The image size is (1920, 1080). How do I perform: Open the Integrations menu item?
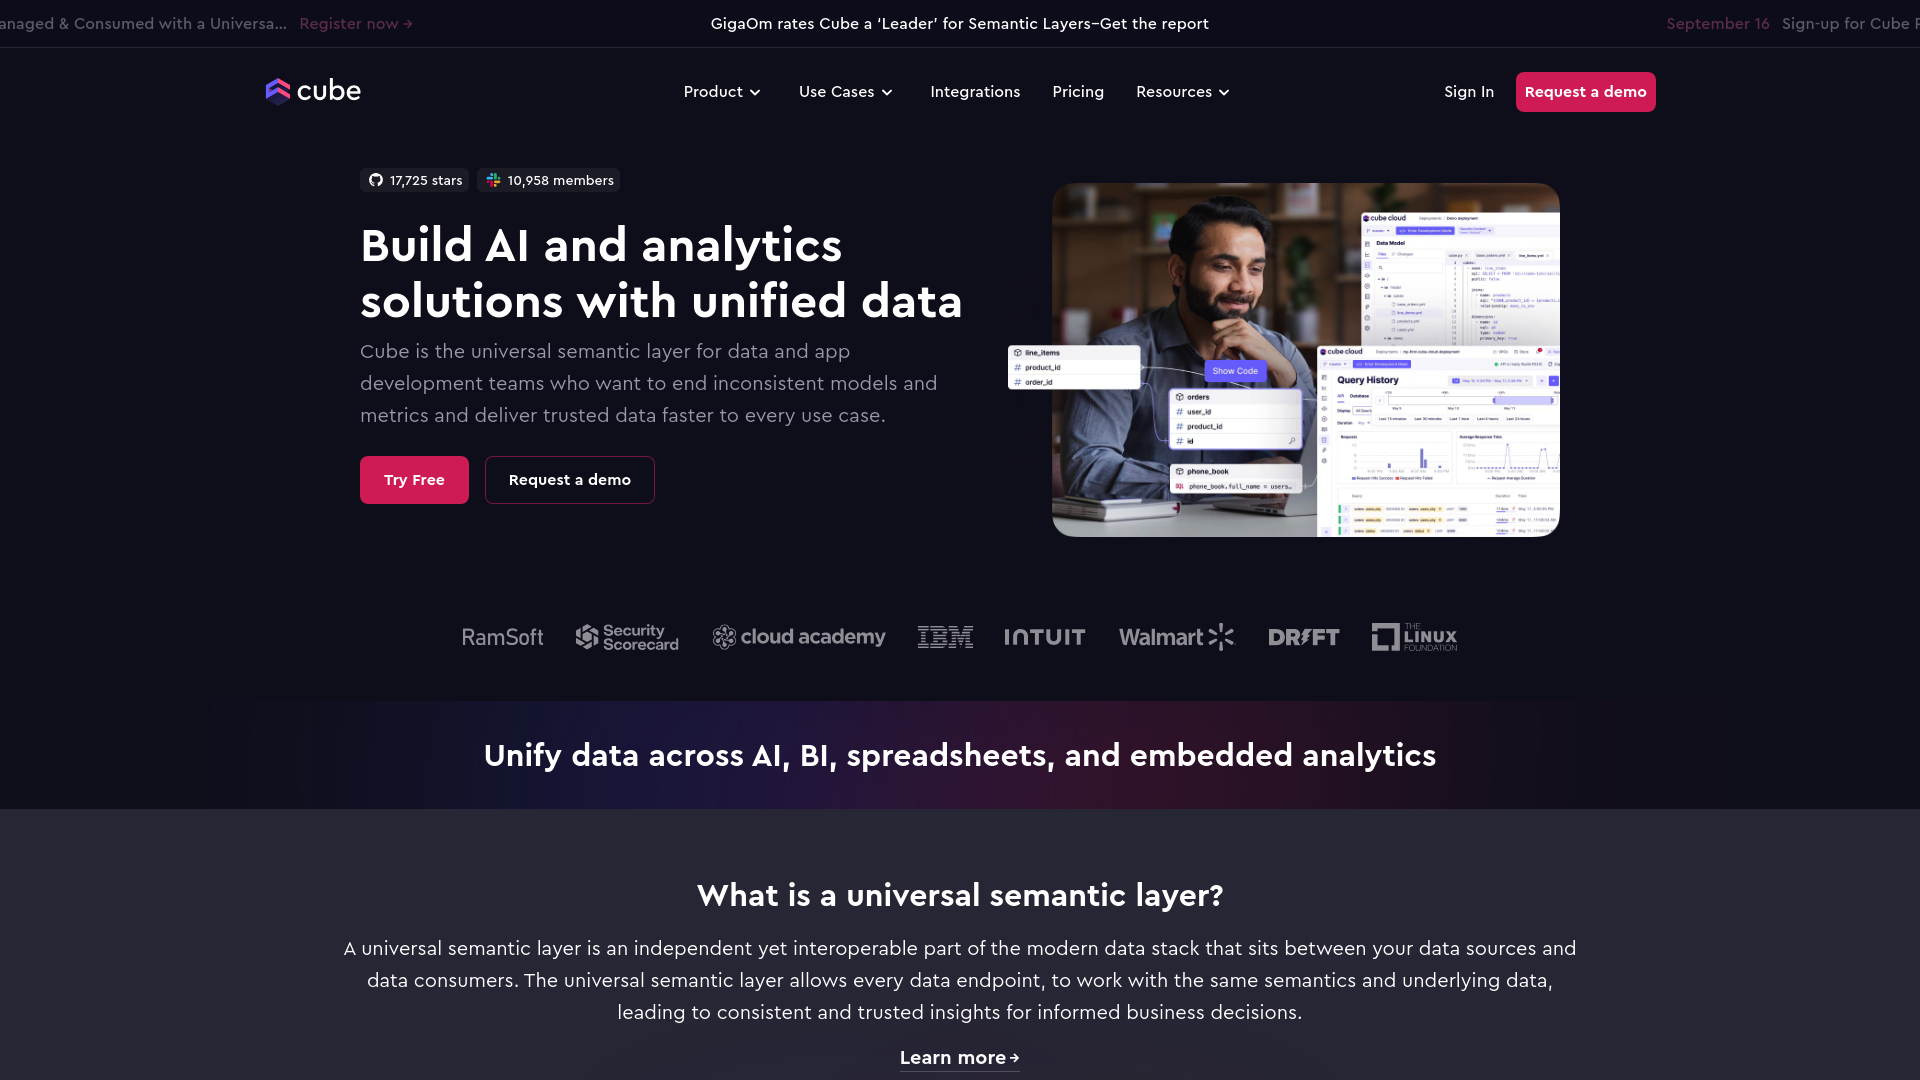pyautogui.click(x=975, y=92)
